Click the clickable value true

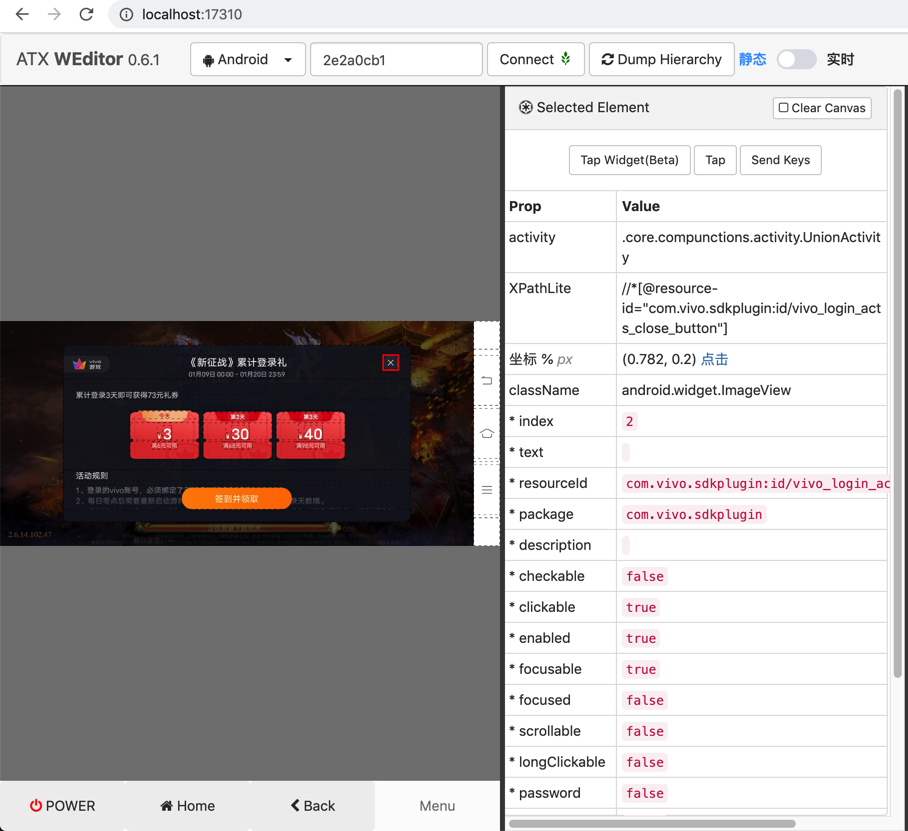tap(641, 607)
